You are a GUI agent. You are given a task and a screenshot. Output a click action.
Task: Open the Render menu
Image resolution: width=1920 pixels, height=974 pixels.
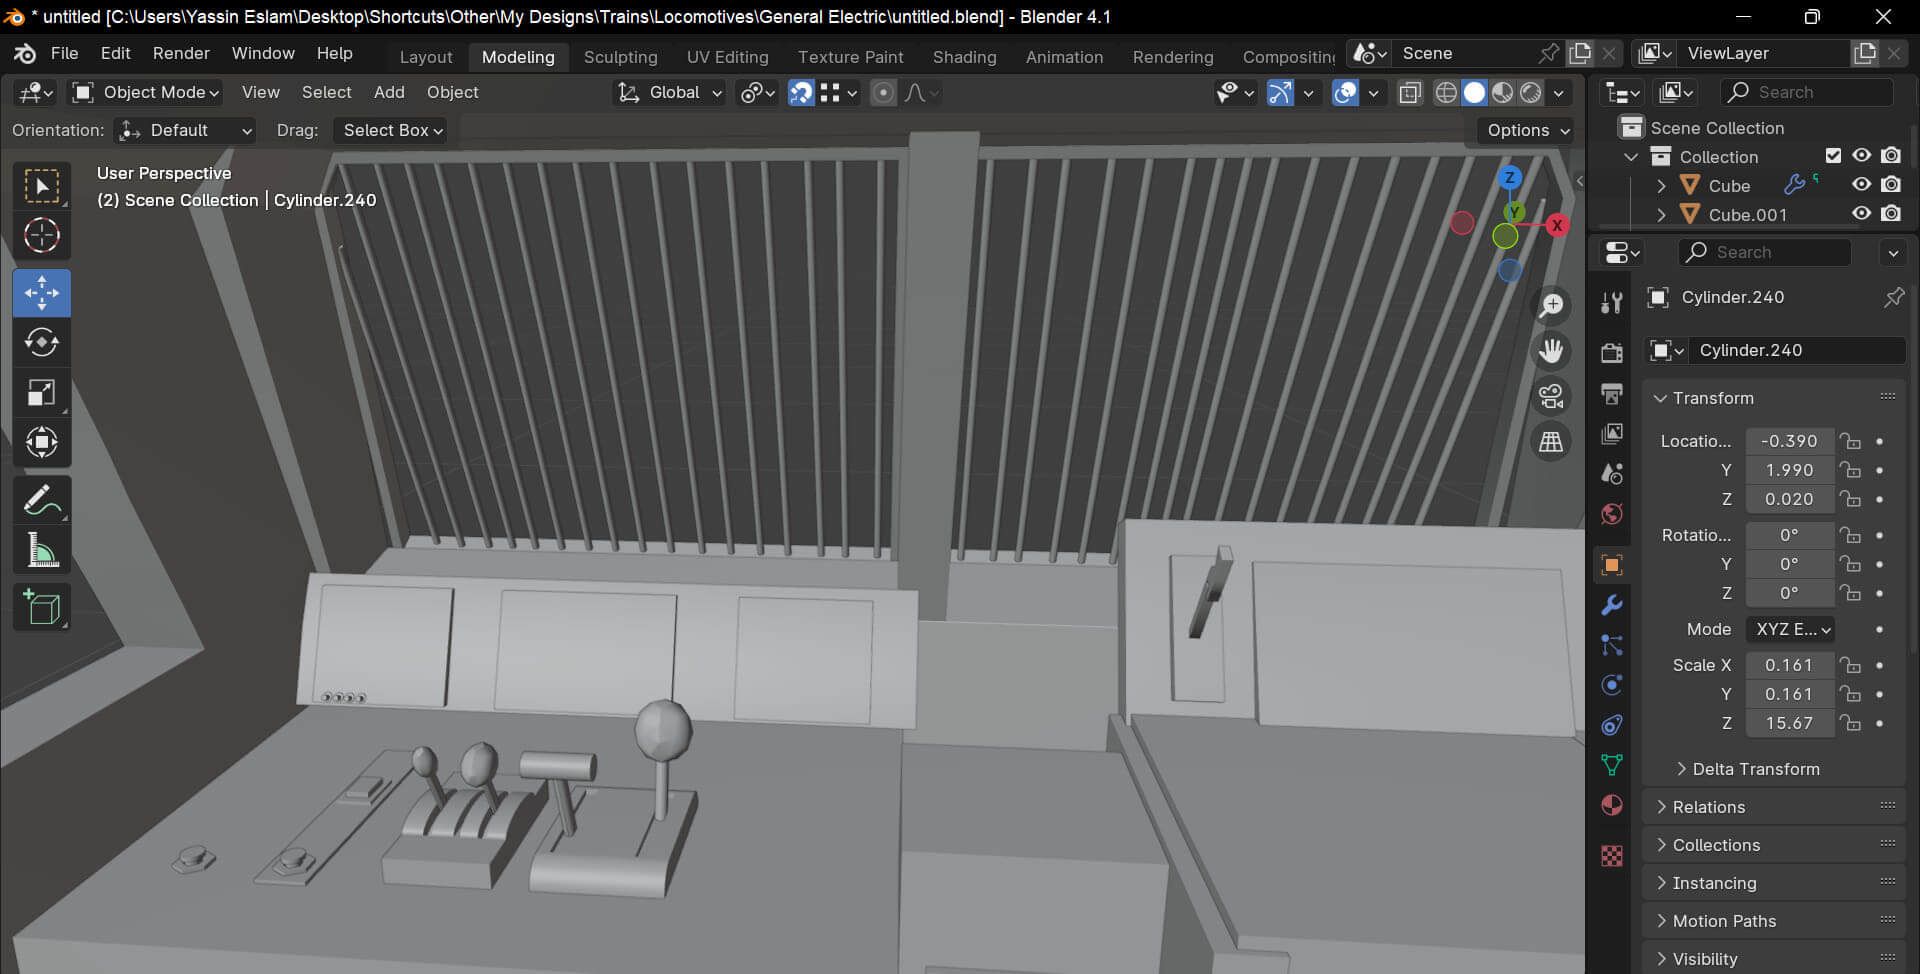coord(181,53)
